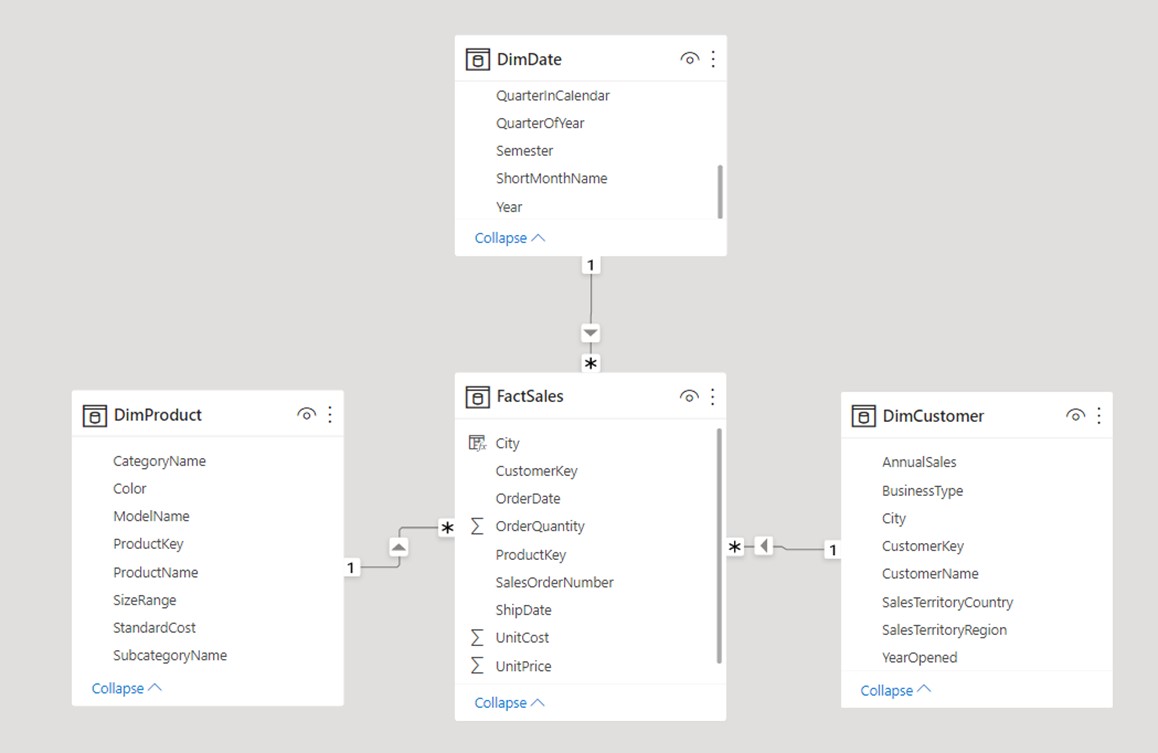Click the DimProduct table header icon

click(x=95, y=415)
